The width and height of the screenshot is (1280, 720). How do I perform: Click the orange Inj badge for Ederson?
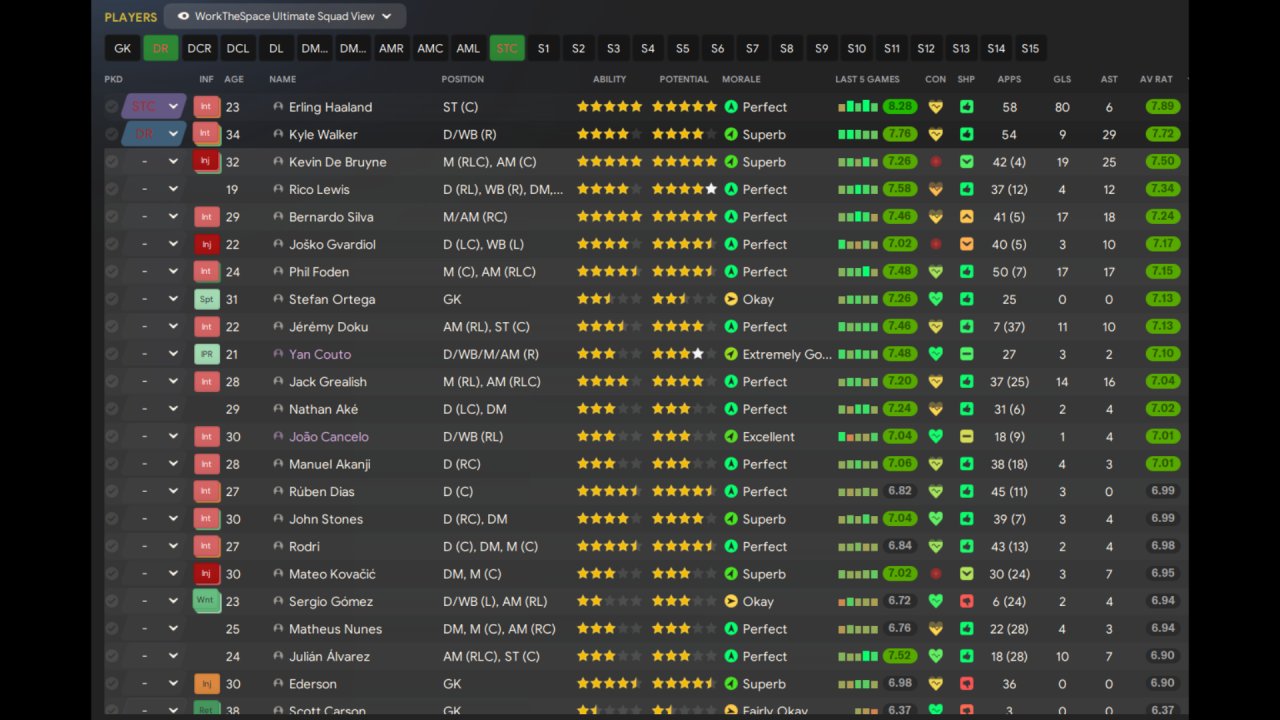207,684
